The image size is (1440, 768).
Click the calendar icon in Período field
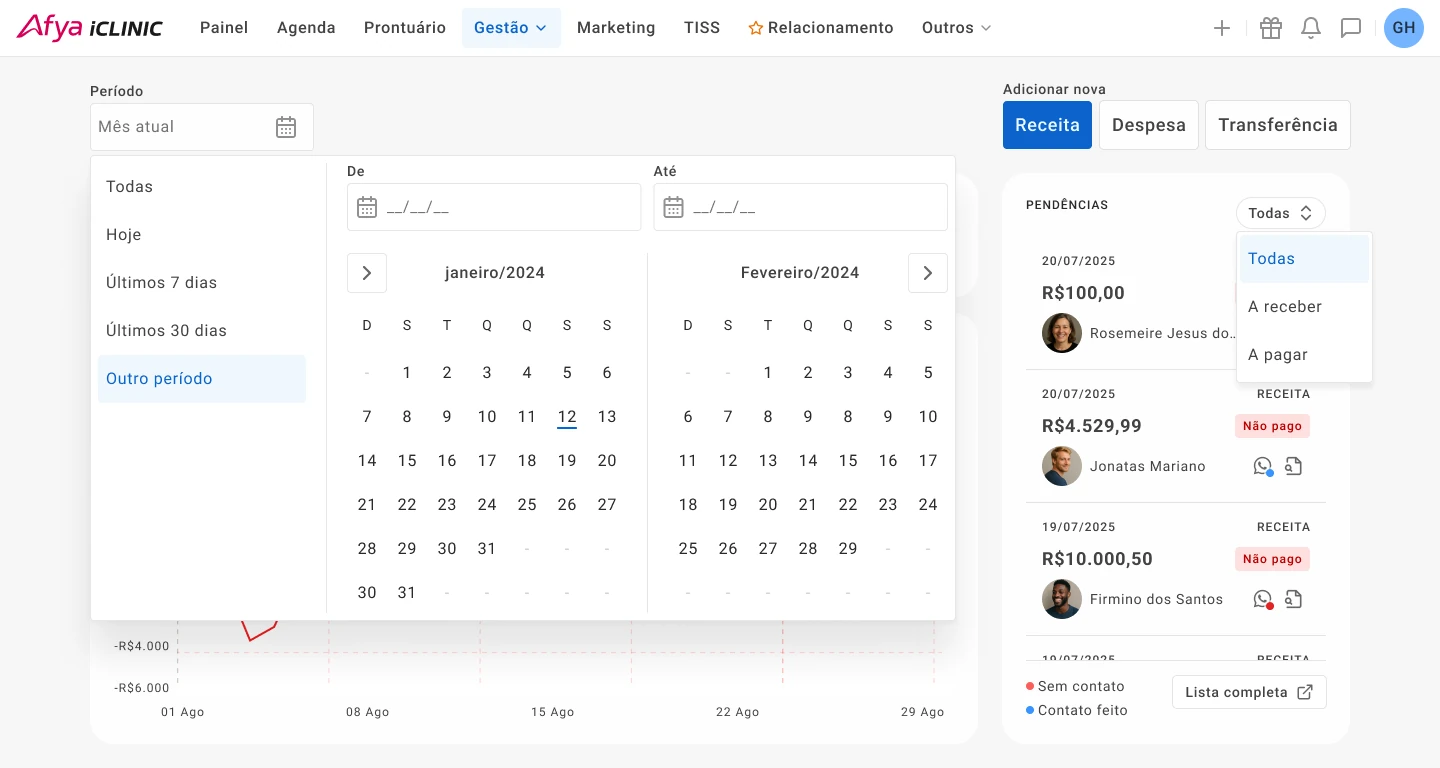point(286,127)
